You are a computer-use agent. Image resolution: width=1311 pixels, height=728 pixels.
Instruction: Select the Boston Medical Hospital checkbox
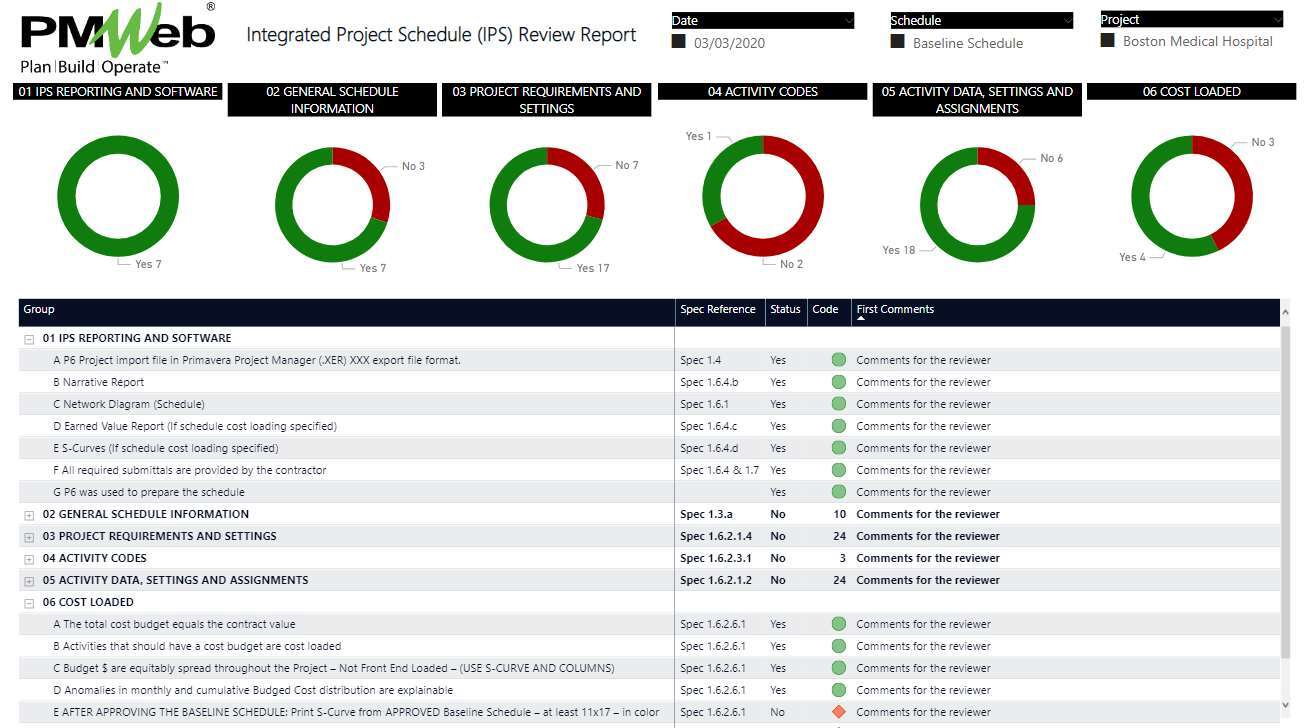tap(1108, 41)
